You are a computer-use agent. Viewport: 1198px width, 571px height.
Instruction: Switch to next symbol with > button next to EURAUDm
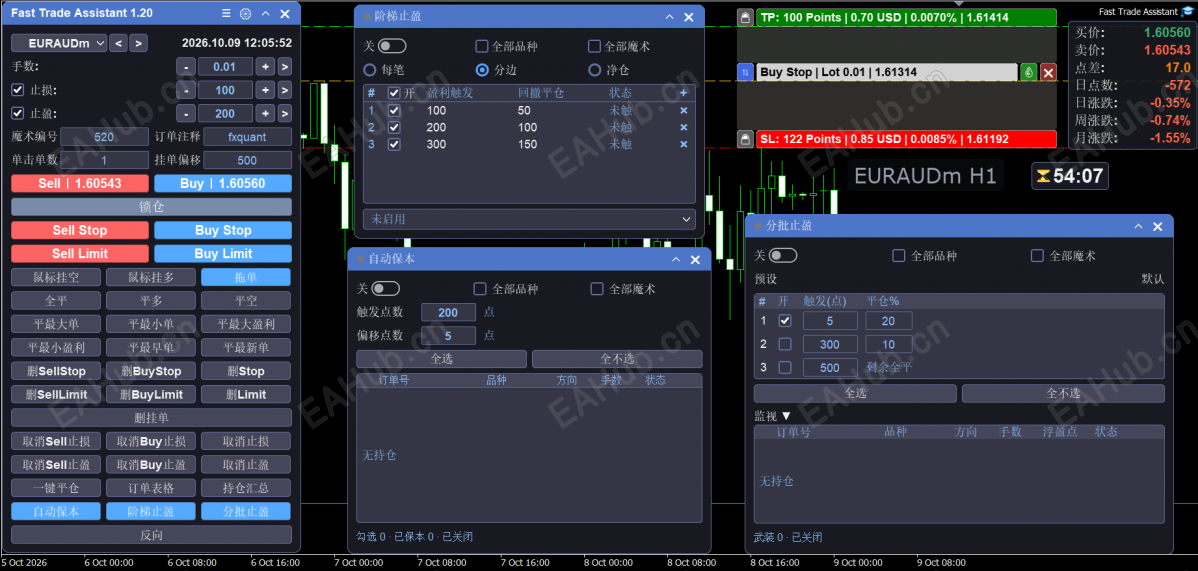tap(138, 44)
